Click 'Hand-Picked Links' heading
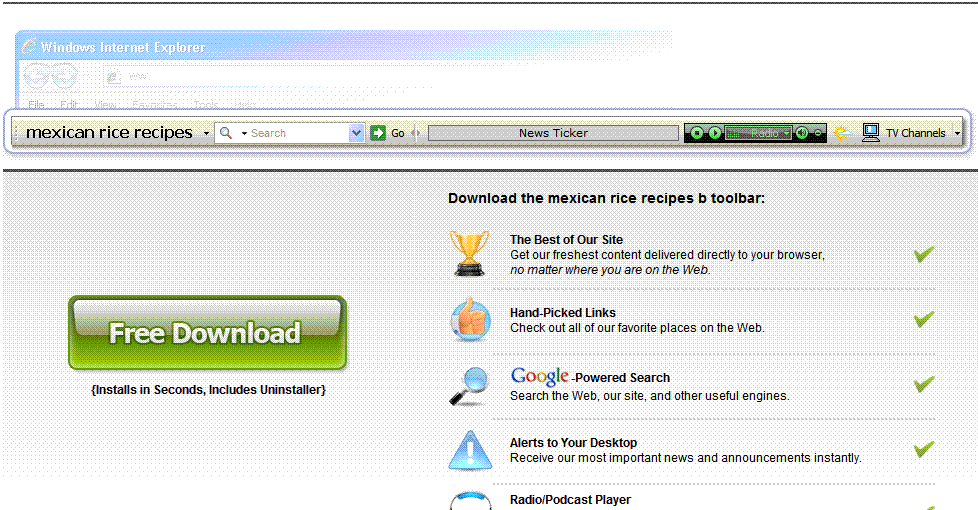978x510 pixels. (x=563, y=312)
